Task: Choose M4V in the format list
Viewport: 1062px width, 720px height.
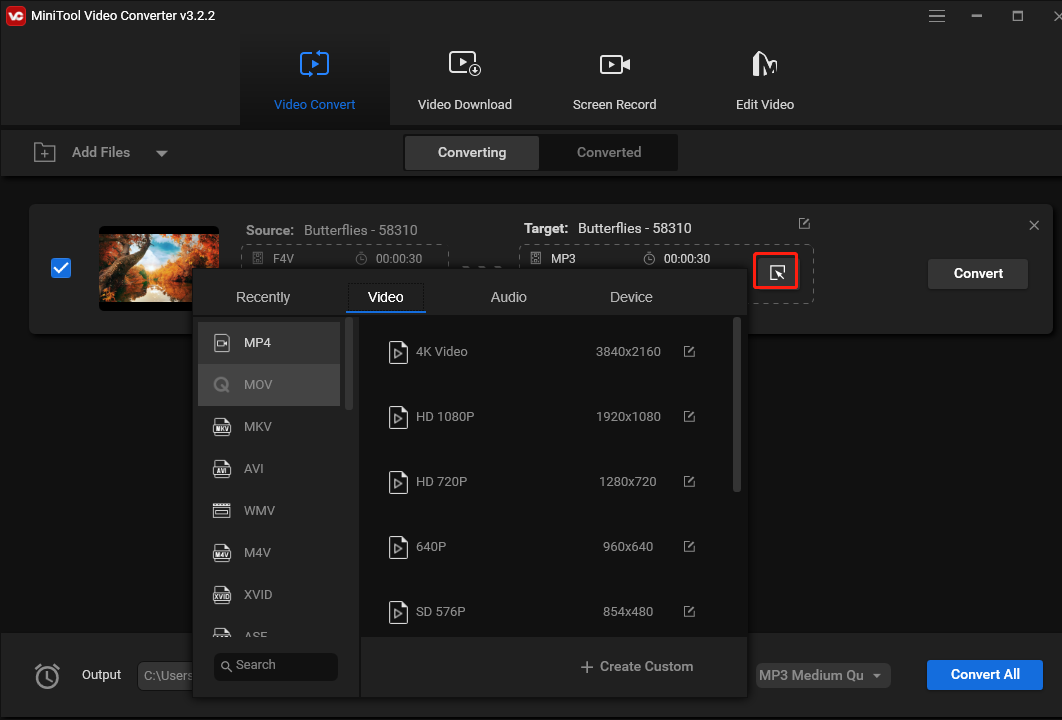Action: [x=269, y=553]
